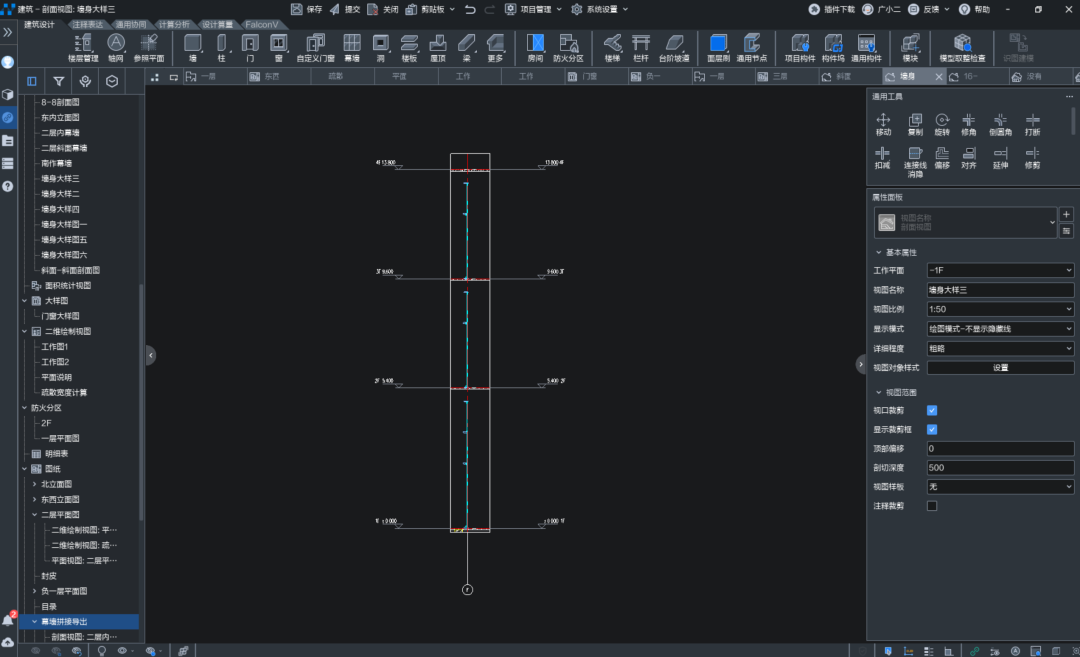Open the 视图比例 1:50 dropdown
Image resolution: width=1080 pixels, height=657 pixels.
click(x=1000, y=309)
